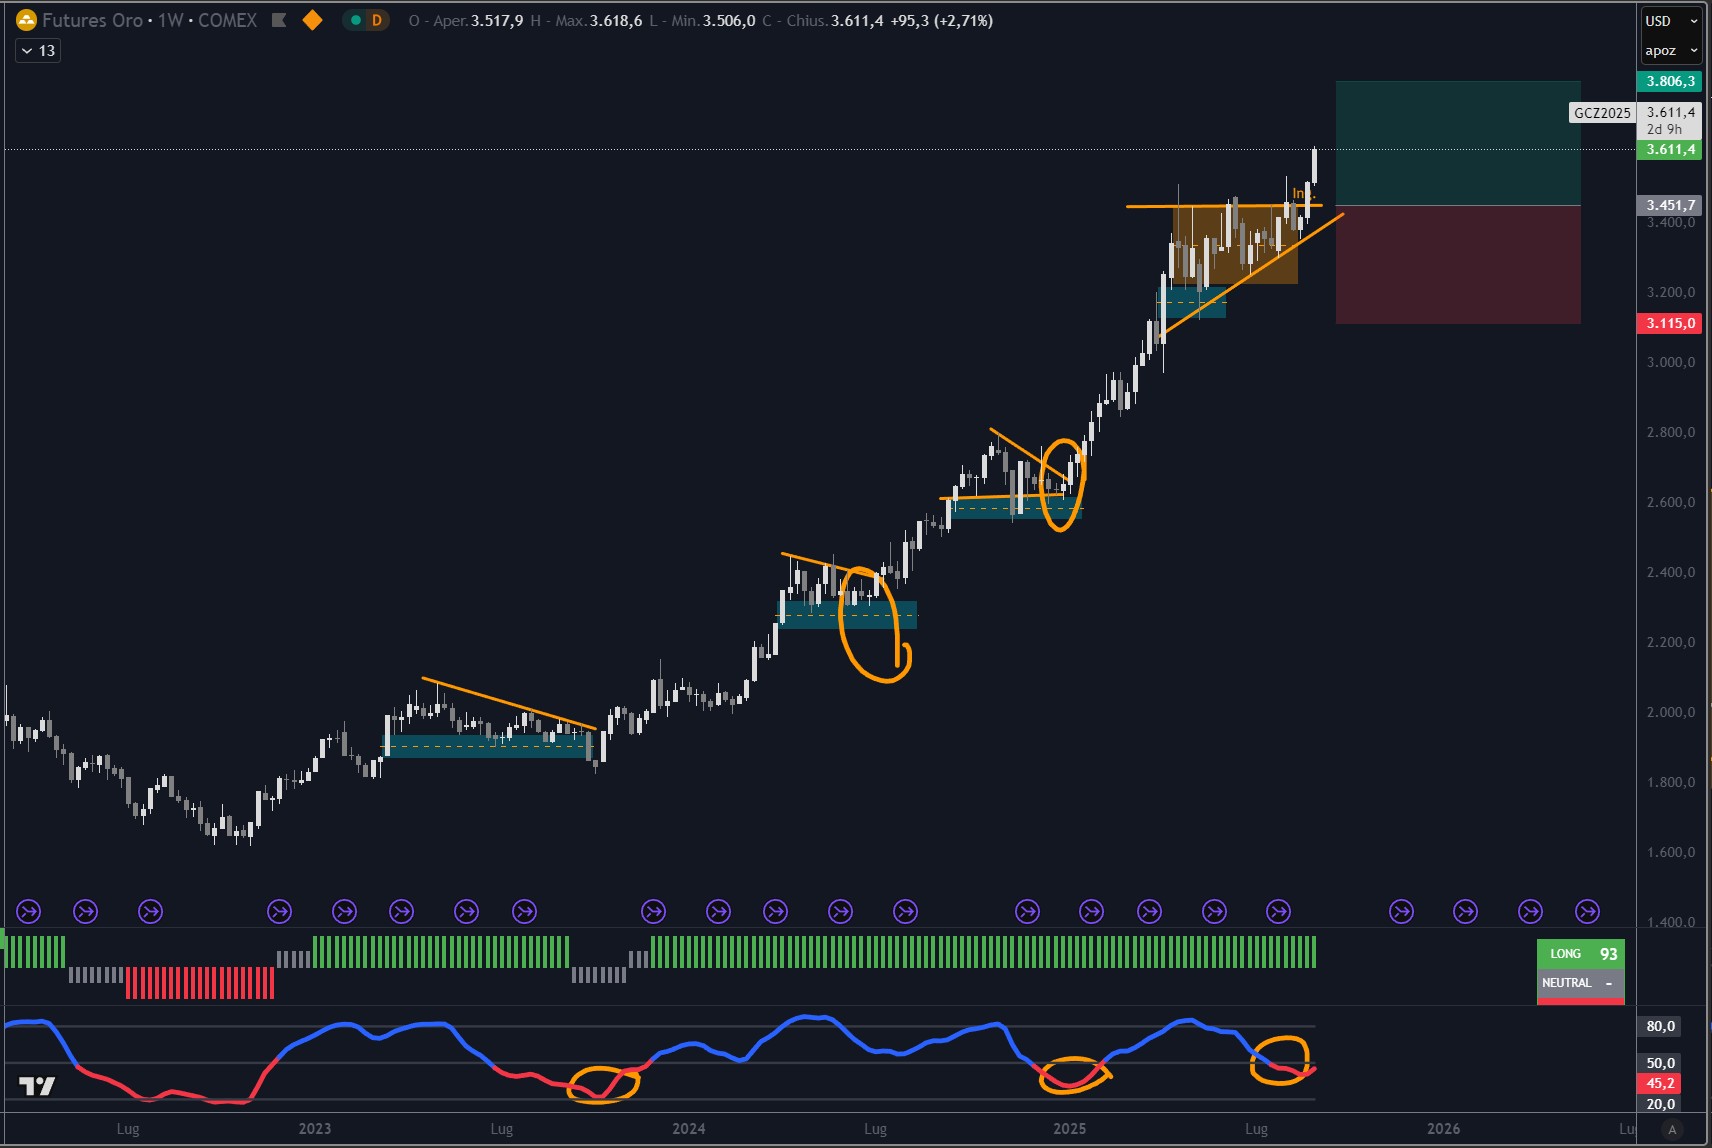
Task: Click the first purple contract rollover marker
Action: [29, 911]
